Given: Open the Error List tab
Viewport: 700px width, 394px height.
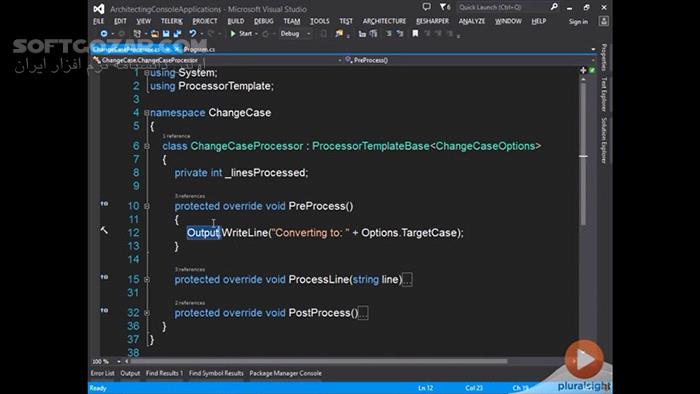Looking at the screenshot, I should coord(103,373).
